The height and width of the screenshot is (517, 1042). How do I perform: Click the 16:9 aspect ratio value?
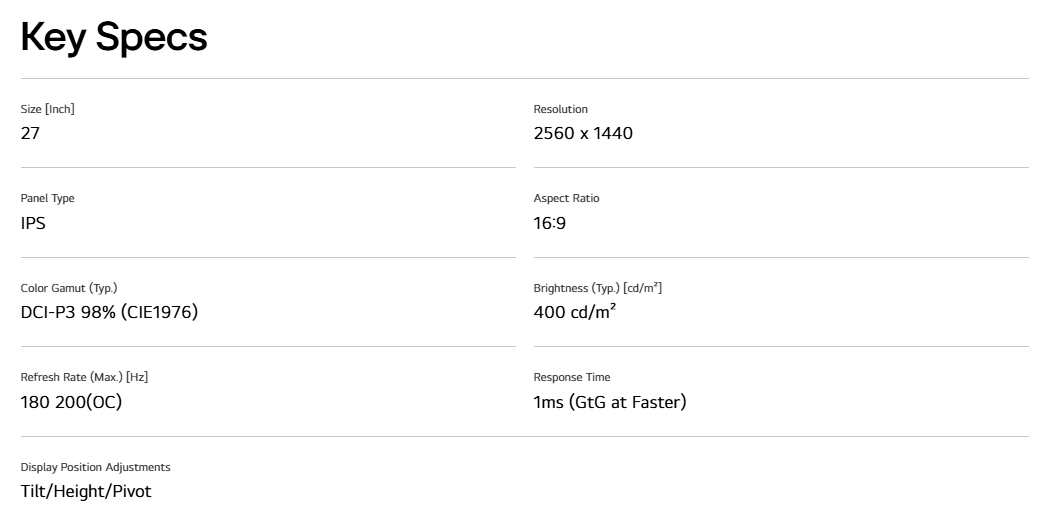coord(550,223)
